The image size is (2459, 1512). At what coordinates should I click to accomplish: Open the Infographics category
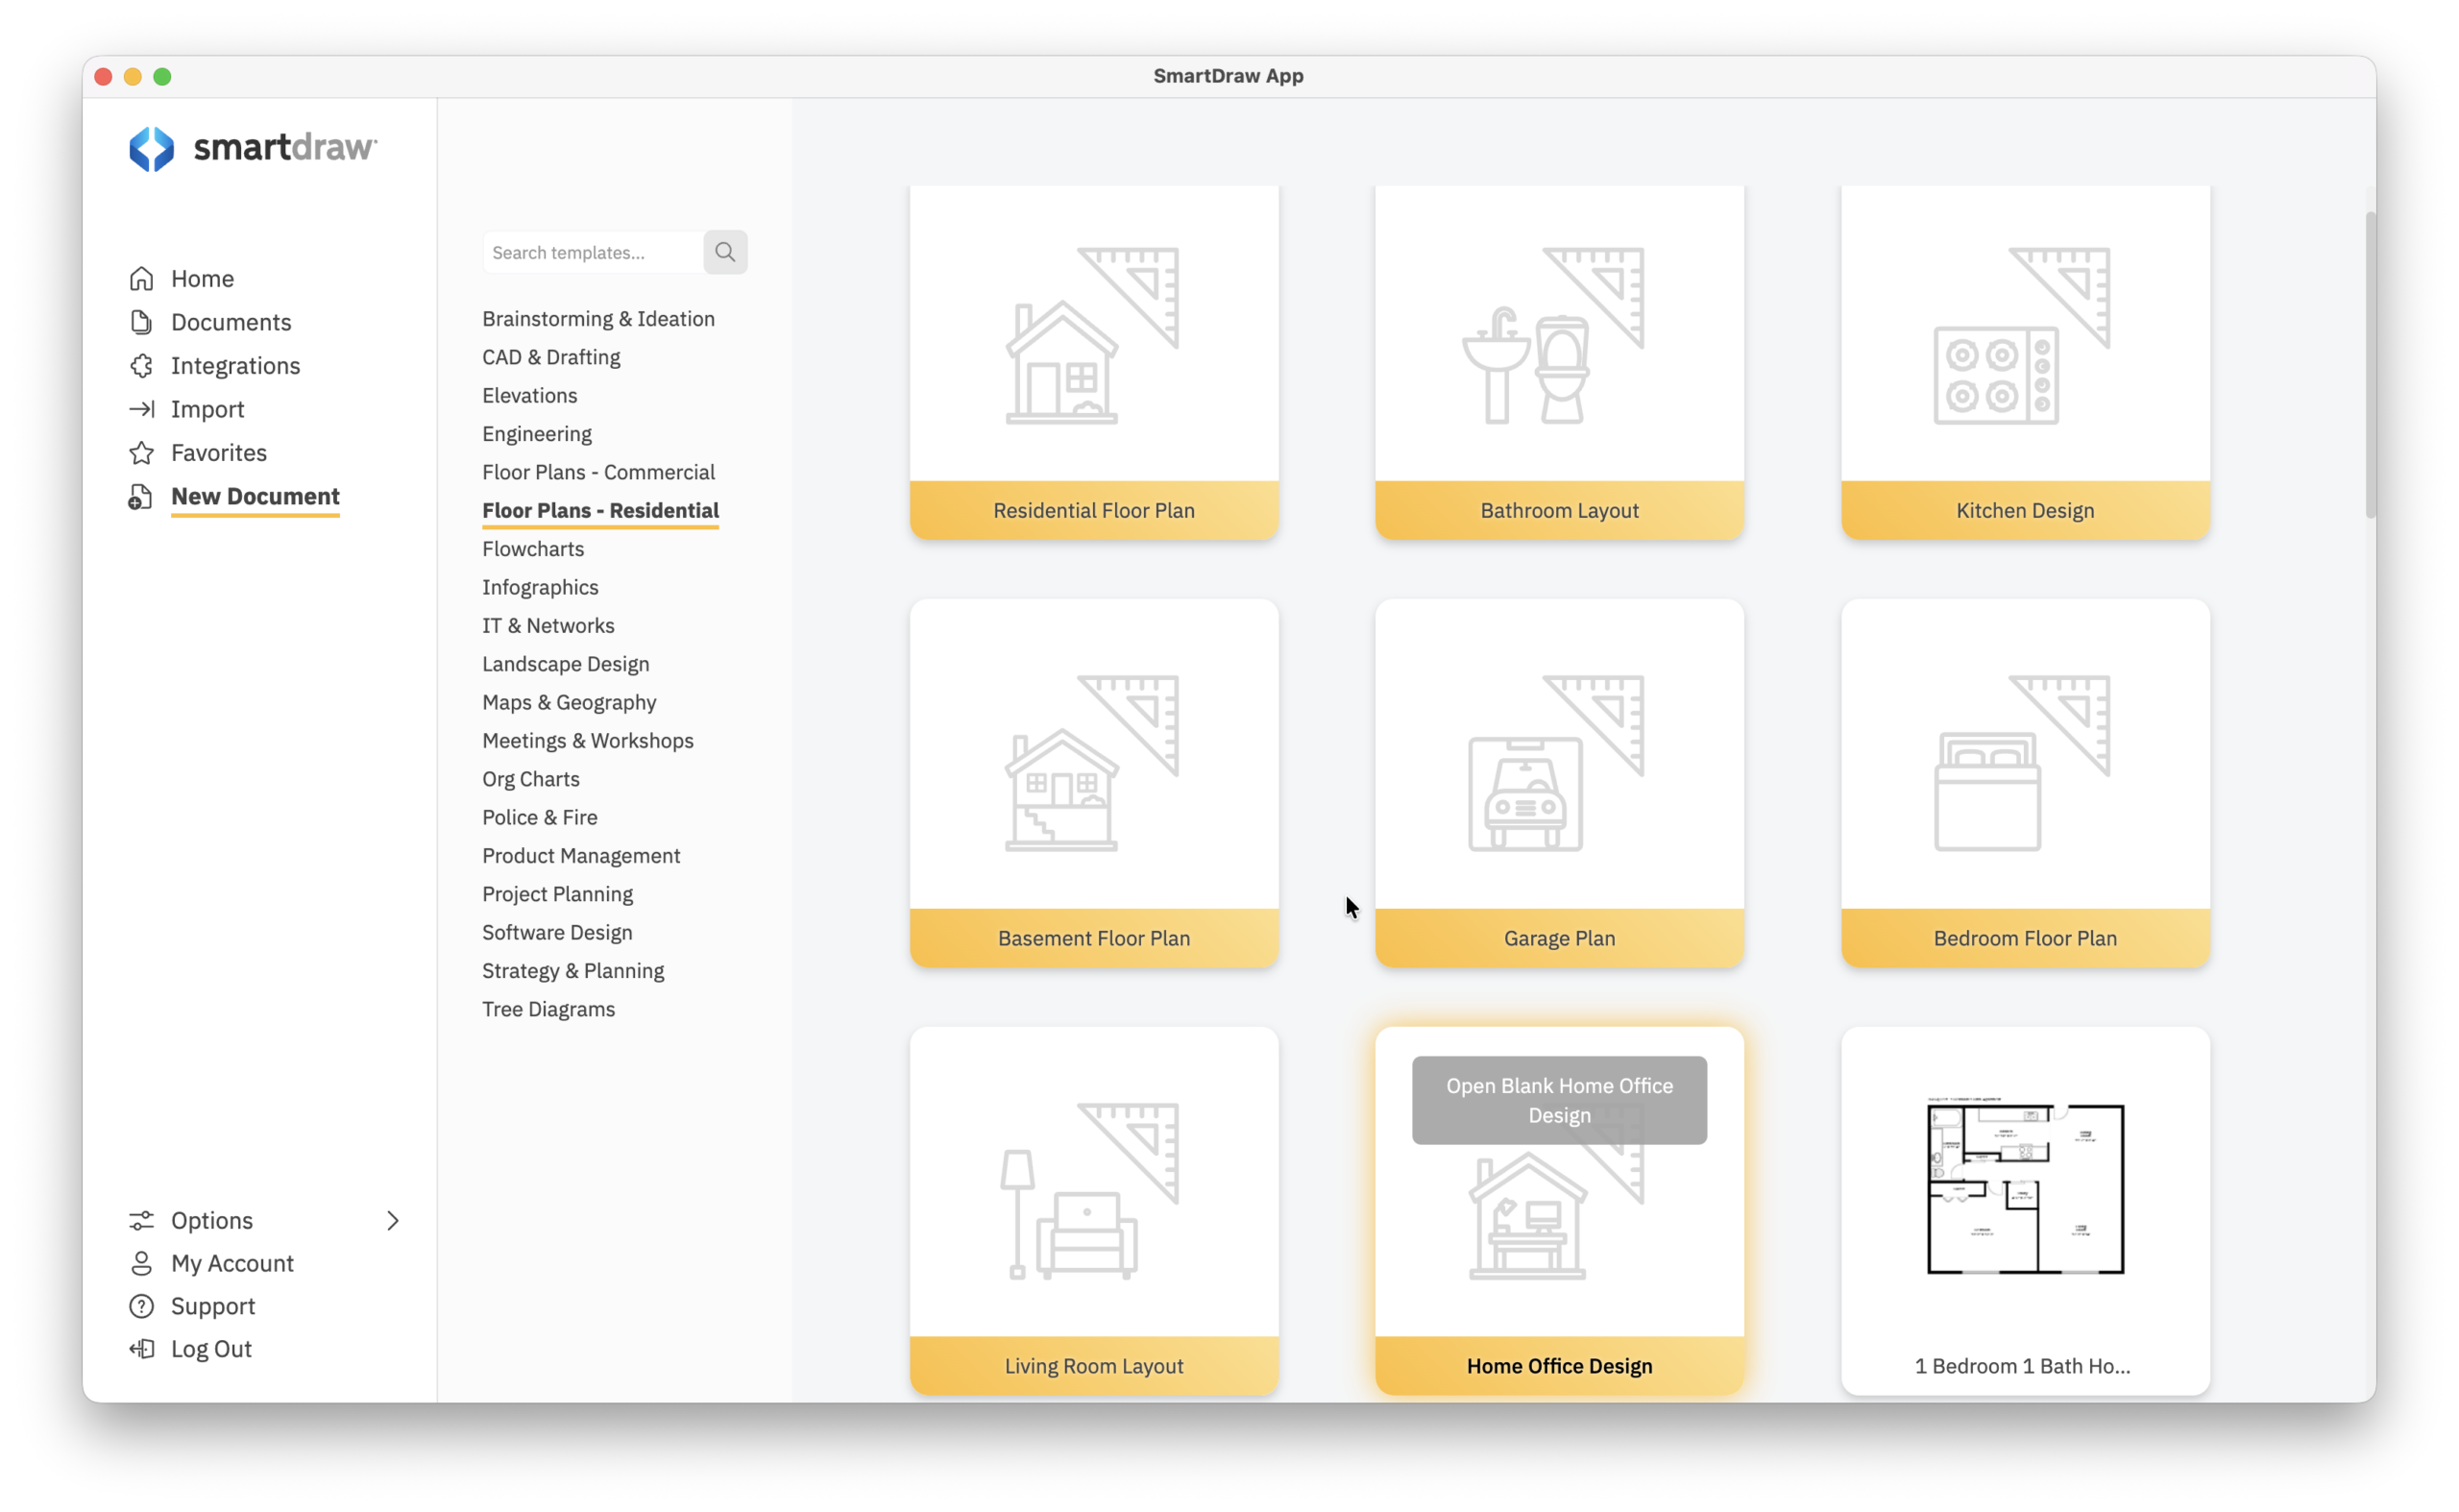pos(540,587)
